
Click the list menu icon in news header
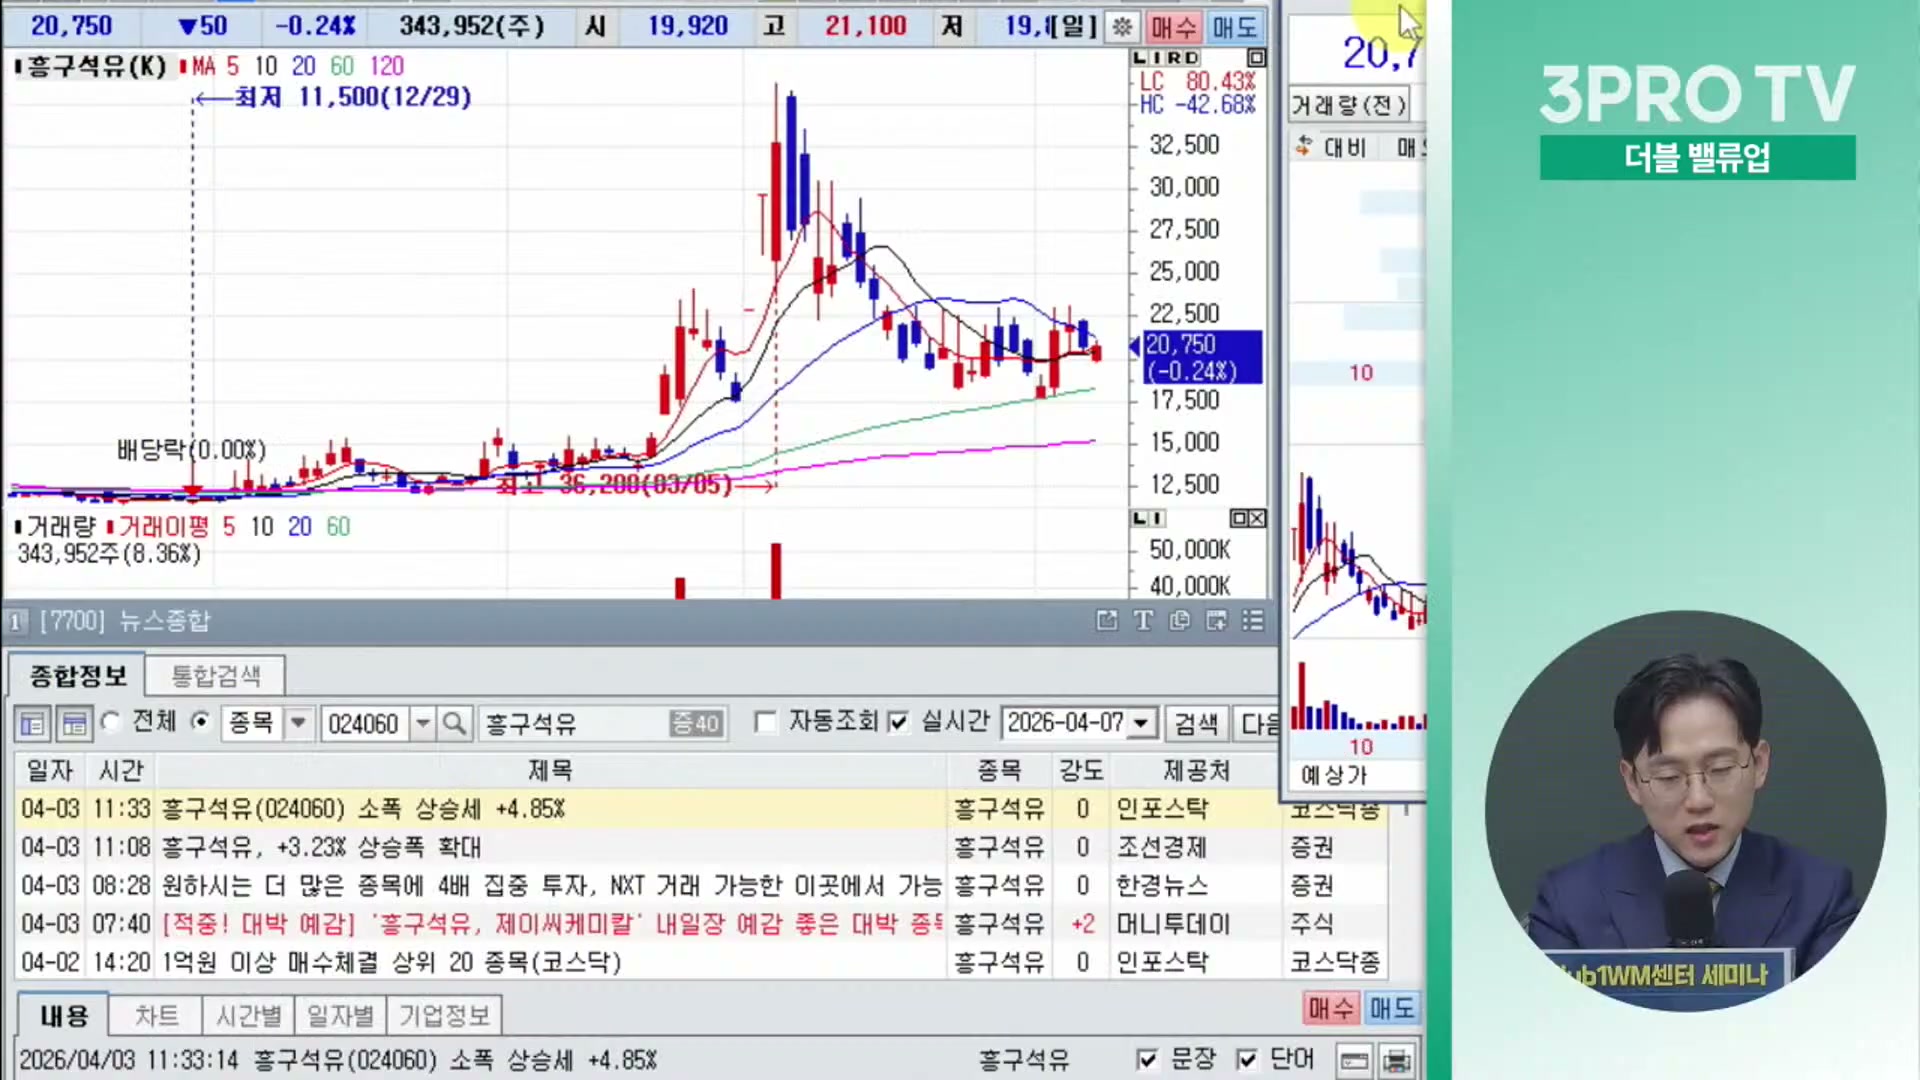coord(1253,621)
